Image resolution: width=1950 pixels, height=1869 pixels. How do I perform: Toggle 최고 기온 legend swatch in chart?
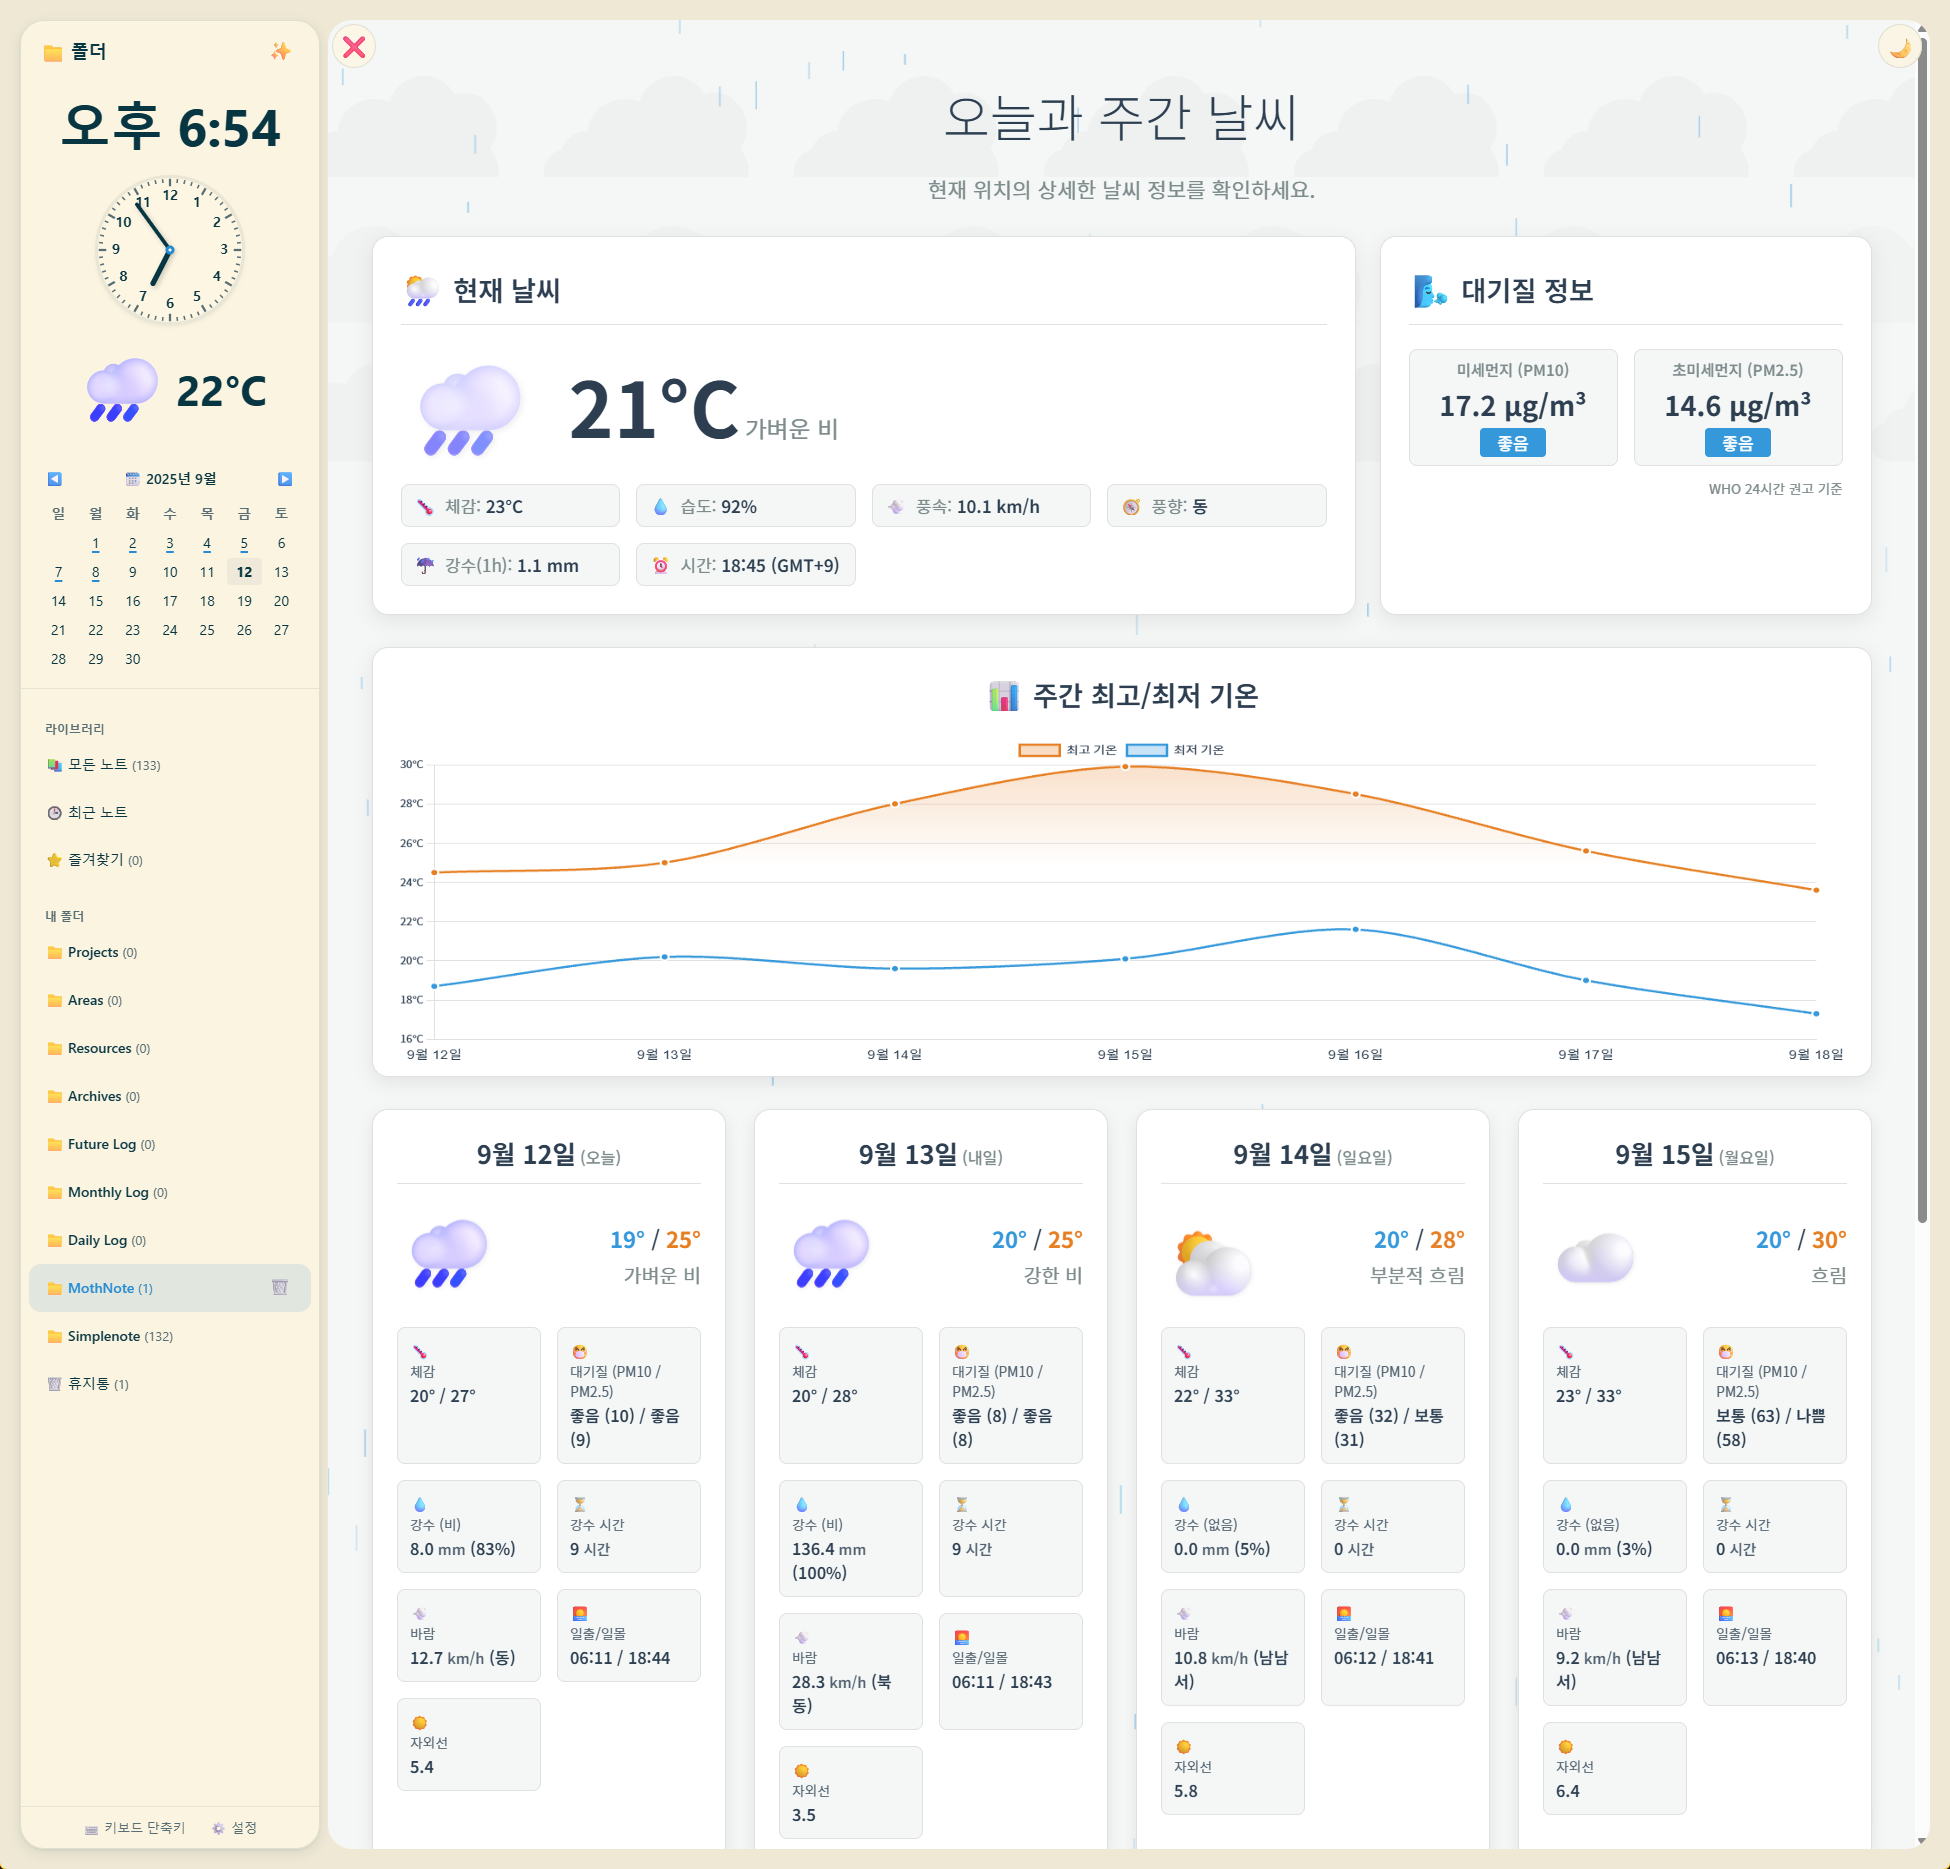1039,750
